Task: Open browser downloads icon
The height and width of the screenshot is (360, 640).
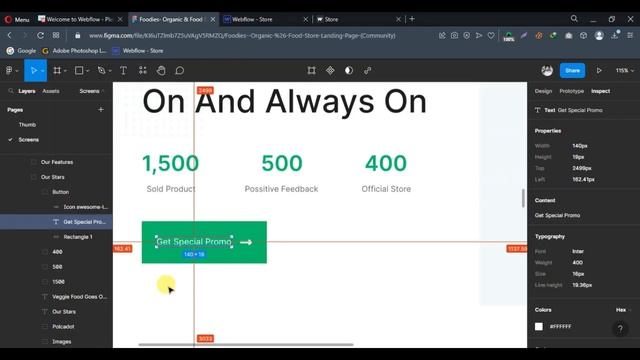Action: click(x=615, y=36)
